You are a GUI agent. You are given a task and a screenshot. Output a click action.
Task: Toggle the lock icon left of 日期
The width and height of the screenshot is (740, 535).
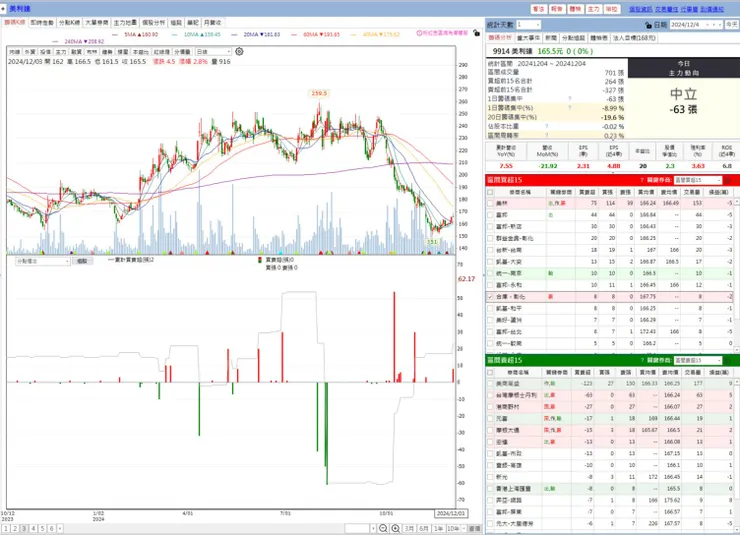click(x=648, y=25)
